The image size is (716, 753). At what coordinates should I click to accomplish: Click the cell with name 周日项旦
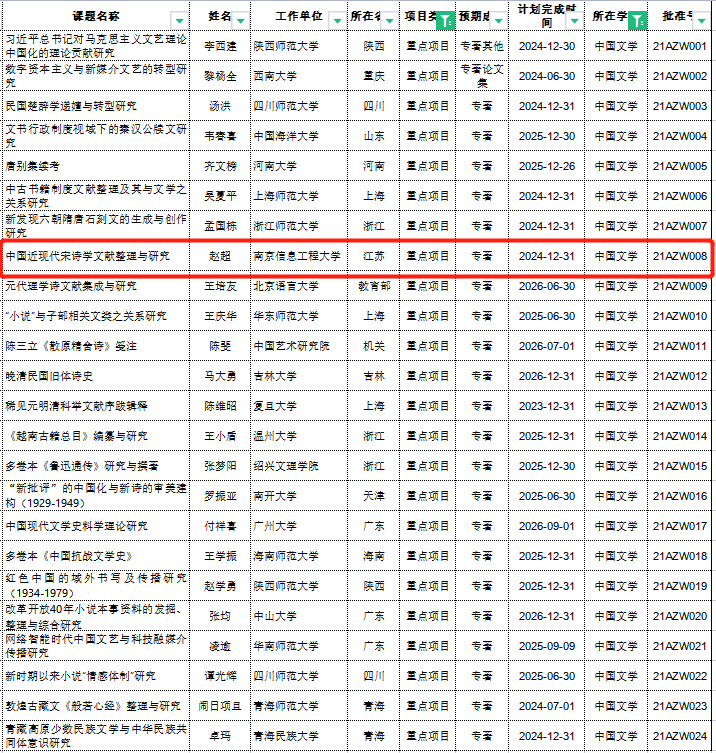[x=220, y=706]
